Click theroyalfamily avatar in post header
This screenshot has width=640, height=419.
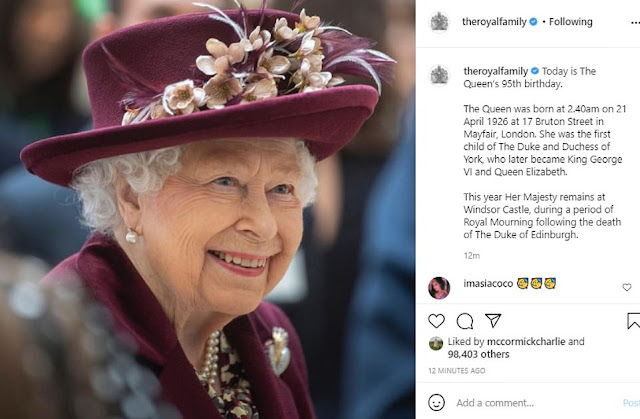pyautogui.click(x=438, y=21)
